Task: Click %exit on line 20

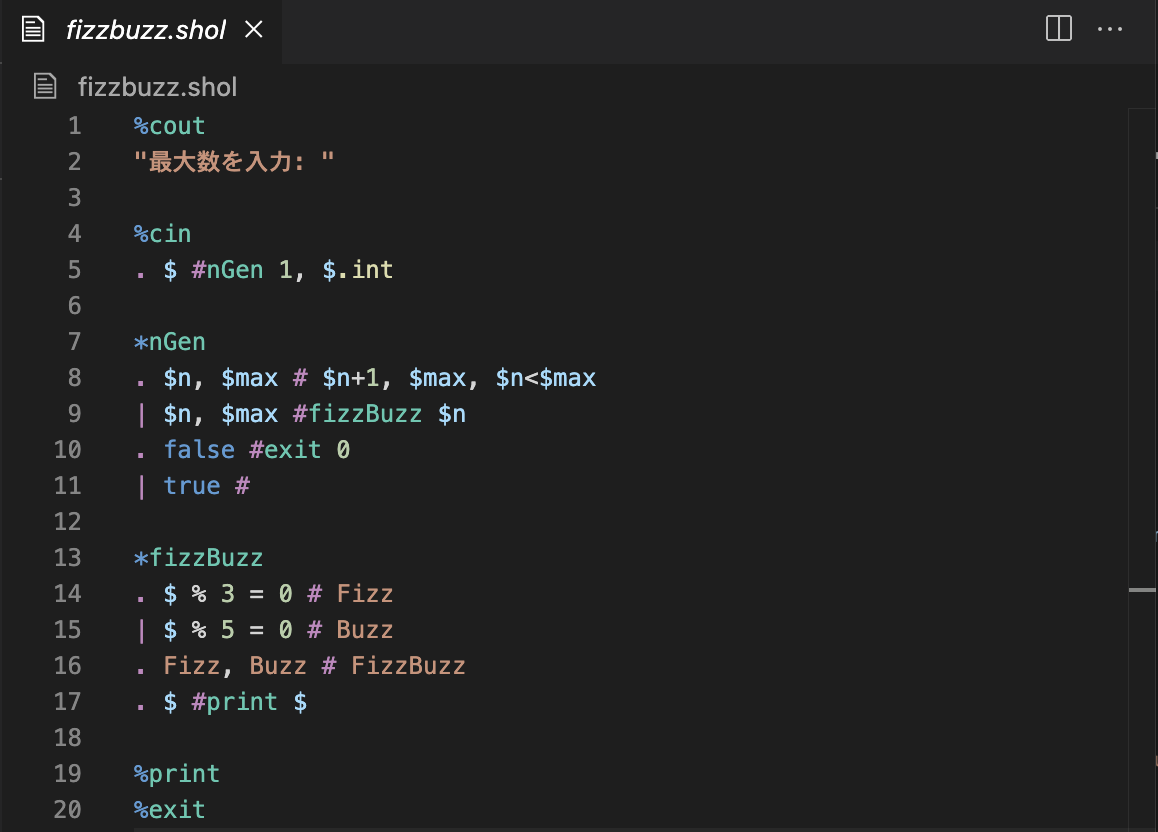Action: click(x=169, y=809)
